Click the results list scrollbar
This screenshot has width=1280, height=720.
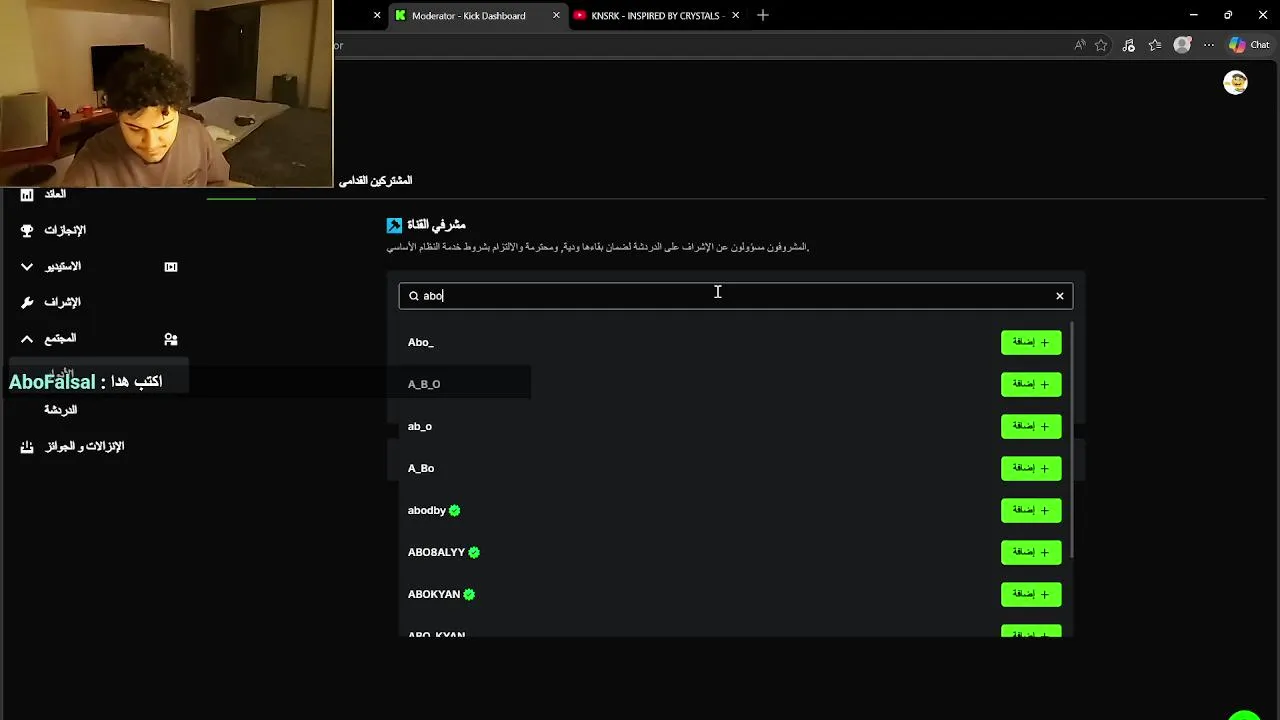point(1071,440)
